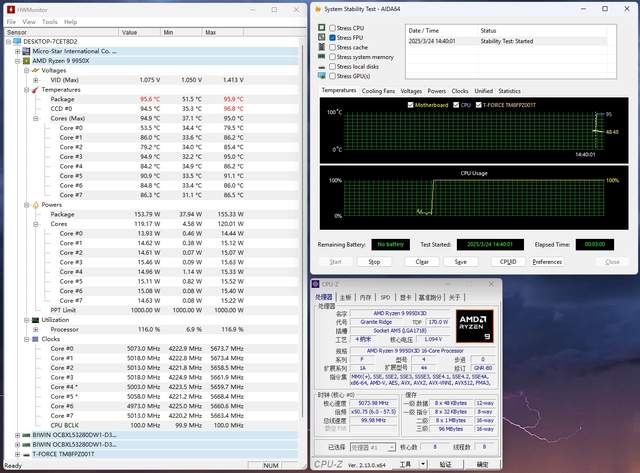Collapse the AMD Ryzen 9 9950X node

(x=18, y=61)
